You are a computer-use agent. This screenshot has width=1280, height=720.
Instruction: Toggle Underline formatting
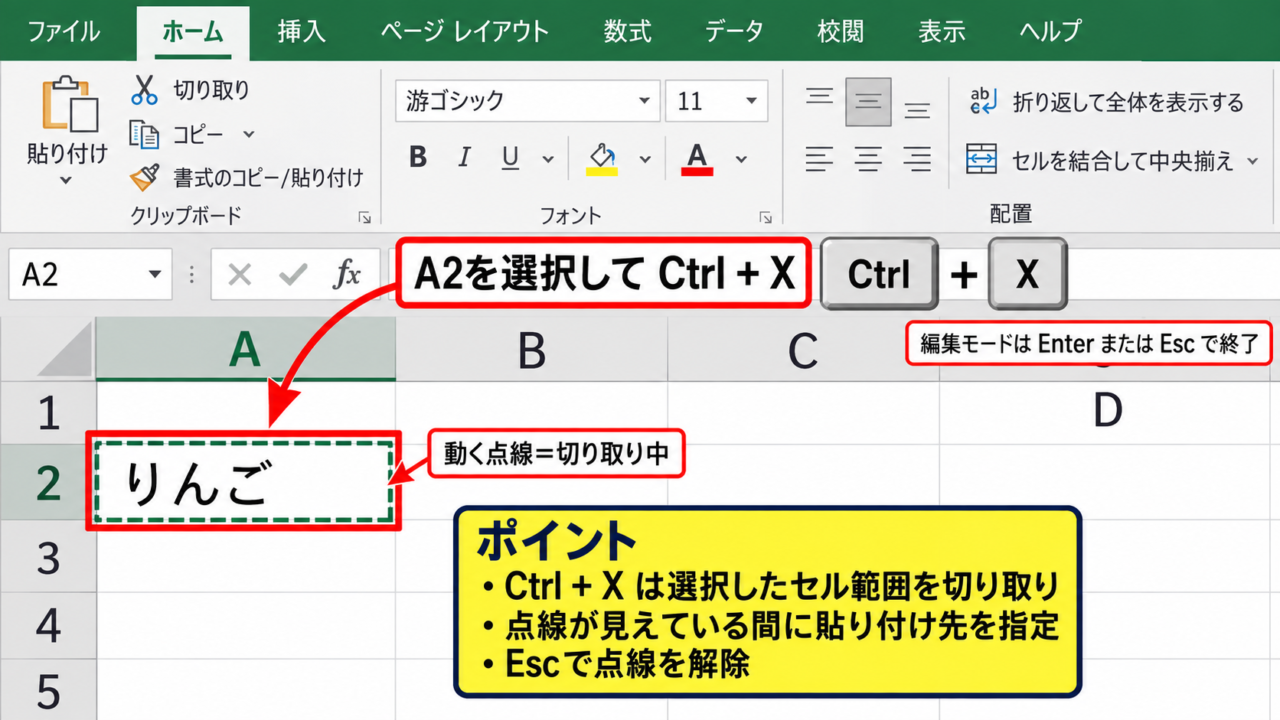(510, 158)
